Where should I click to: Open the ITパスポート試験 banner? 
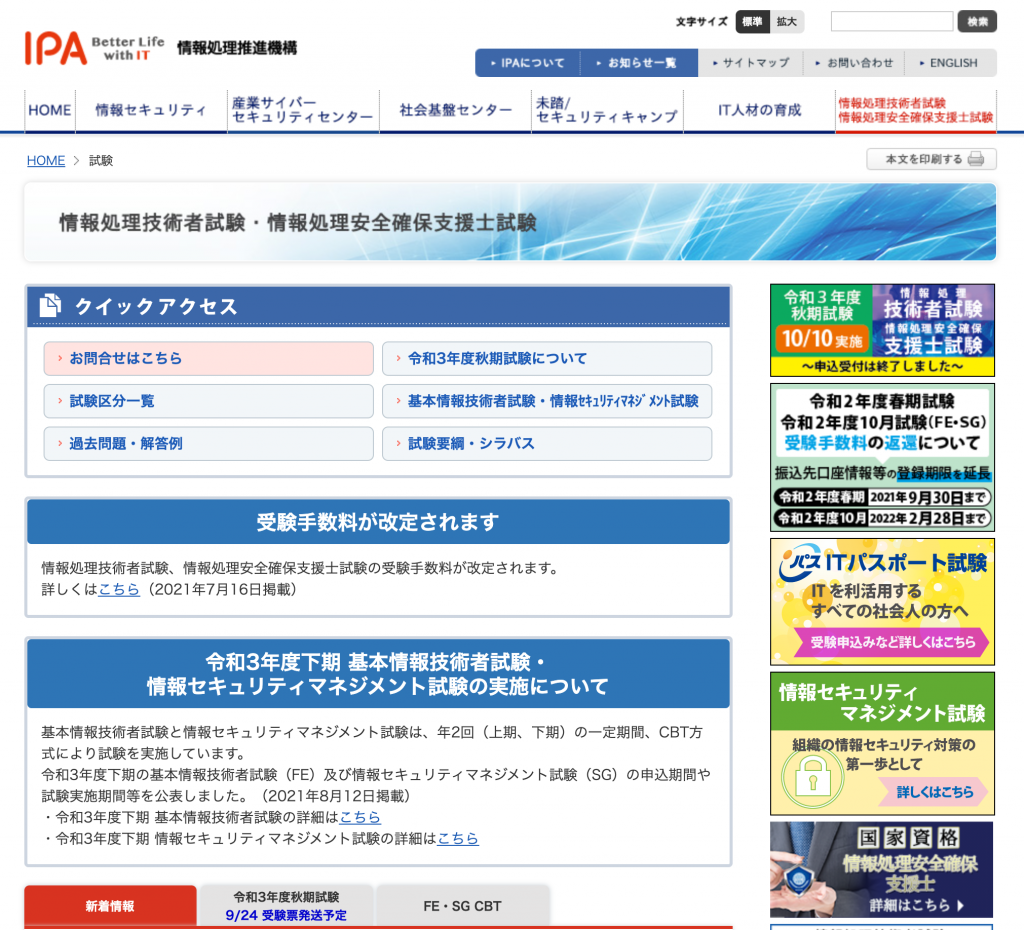(x=882, y=602)
